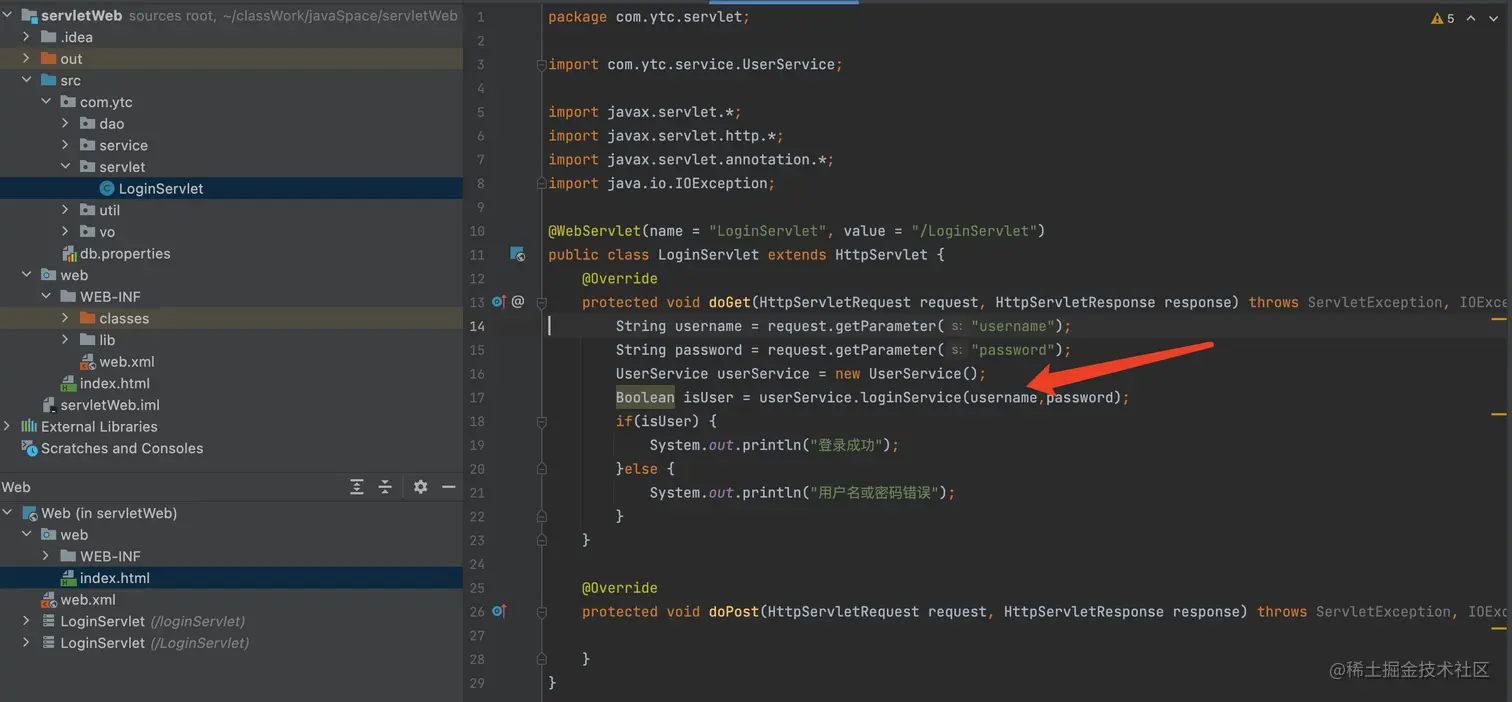Collapse the com.ytc package arrow
The width and height of the screenshot is (1512, 702).
pos(46,102)
